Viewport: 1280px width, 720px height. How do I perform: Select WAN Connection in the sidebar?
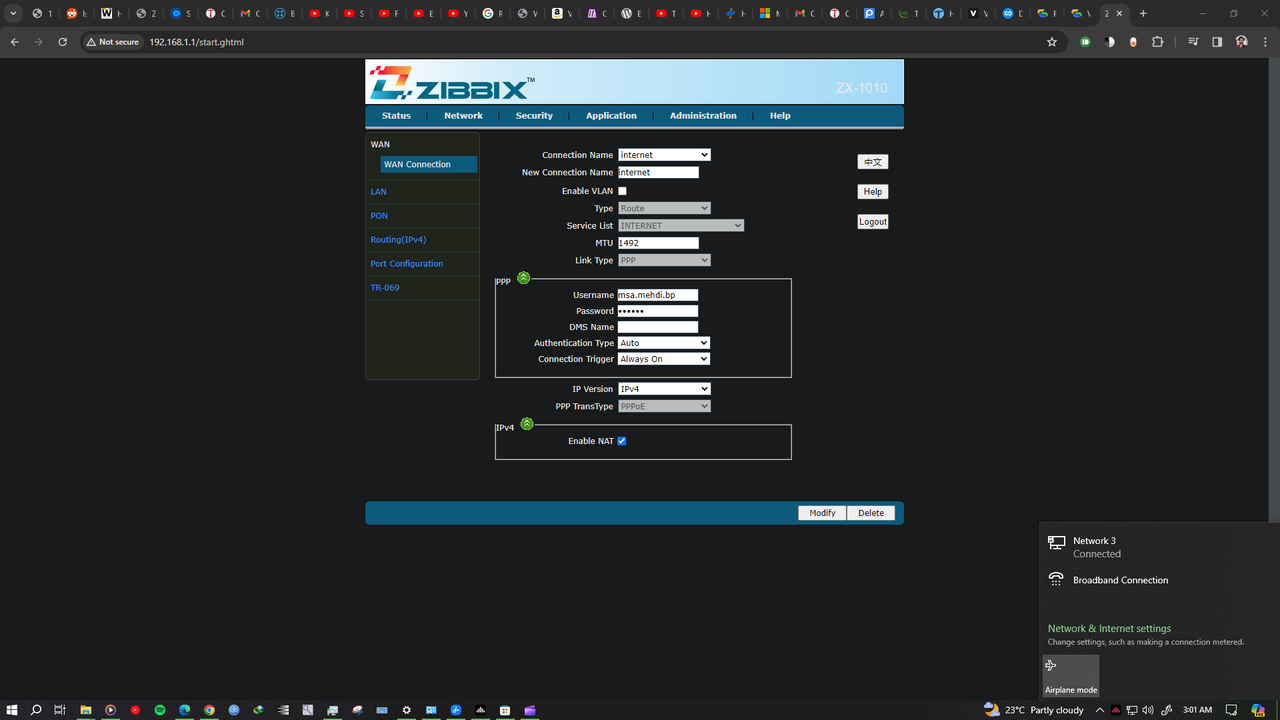point(428,164)
